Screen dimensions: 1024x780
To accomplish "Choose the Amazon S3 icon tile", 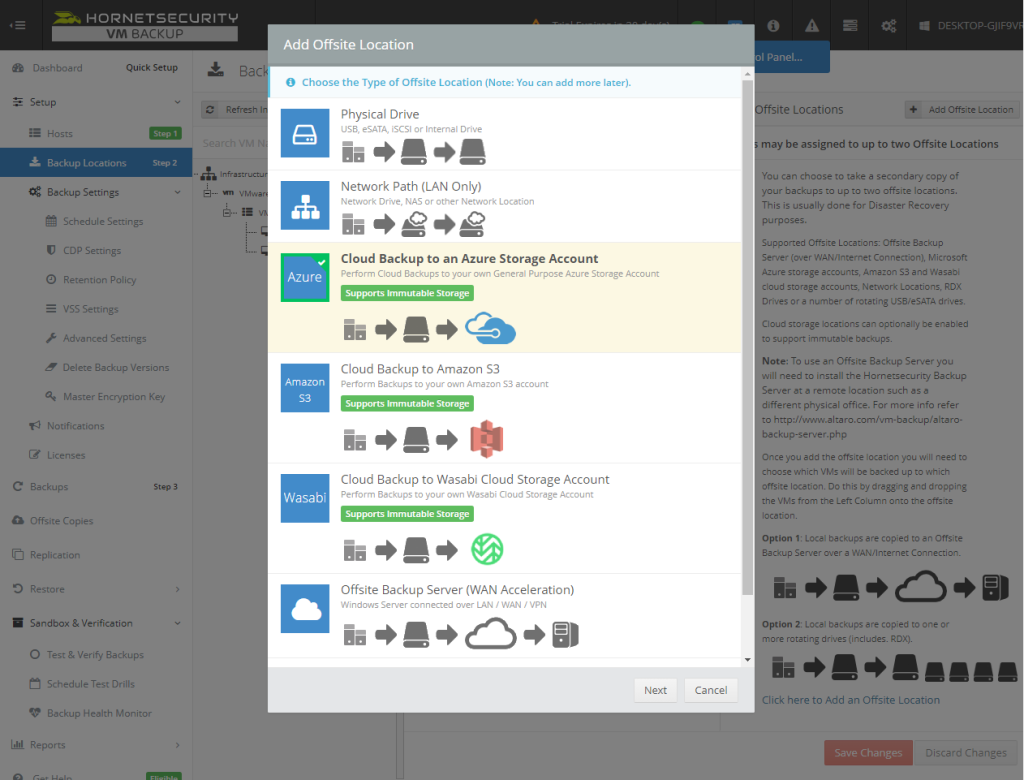I will point(305,388).
